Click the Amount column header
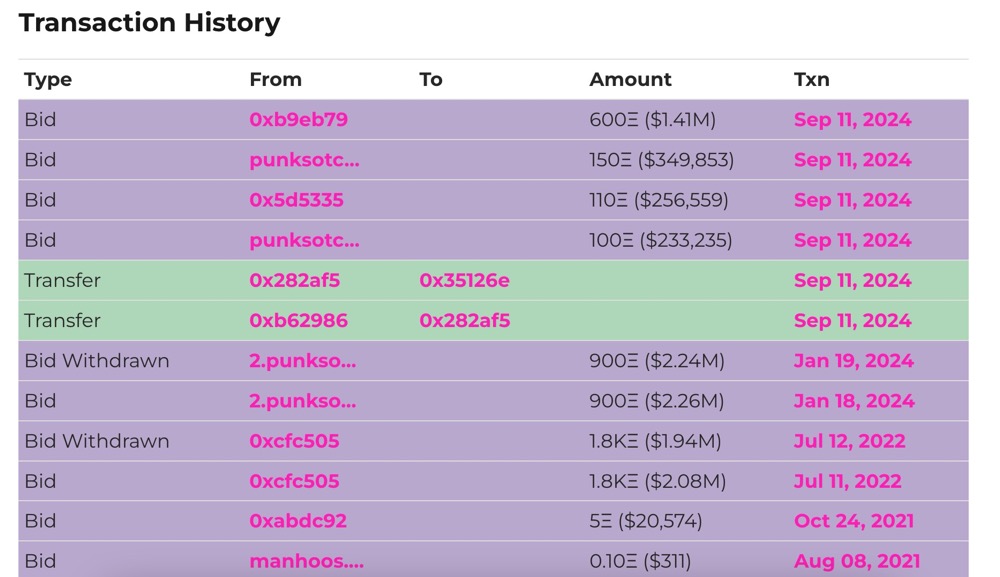The height and width of the screenshot is (577, 1000). tap(630, 79)
